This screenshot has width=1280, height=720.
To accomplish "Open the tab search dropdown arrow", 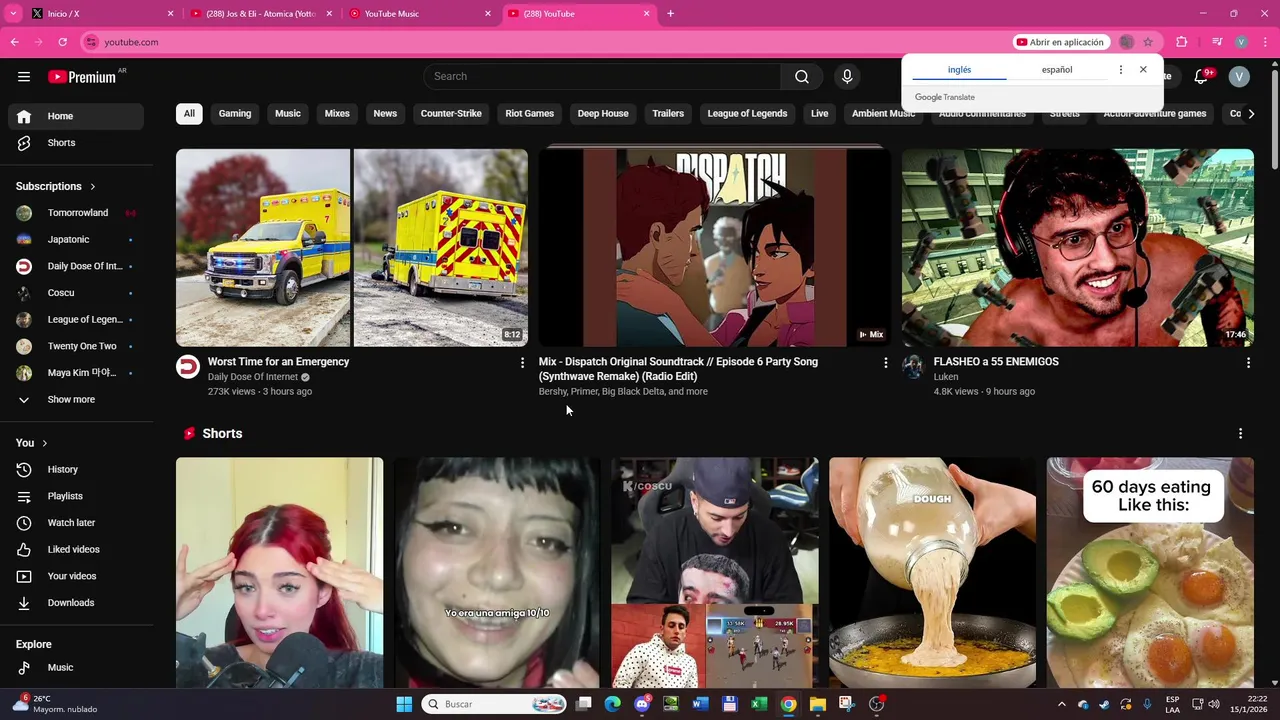I will [x=14, y=14].
